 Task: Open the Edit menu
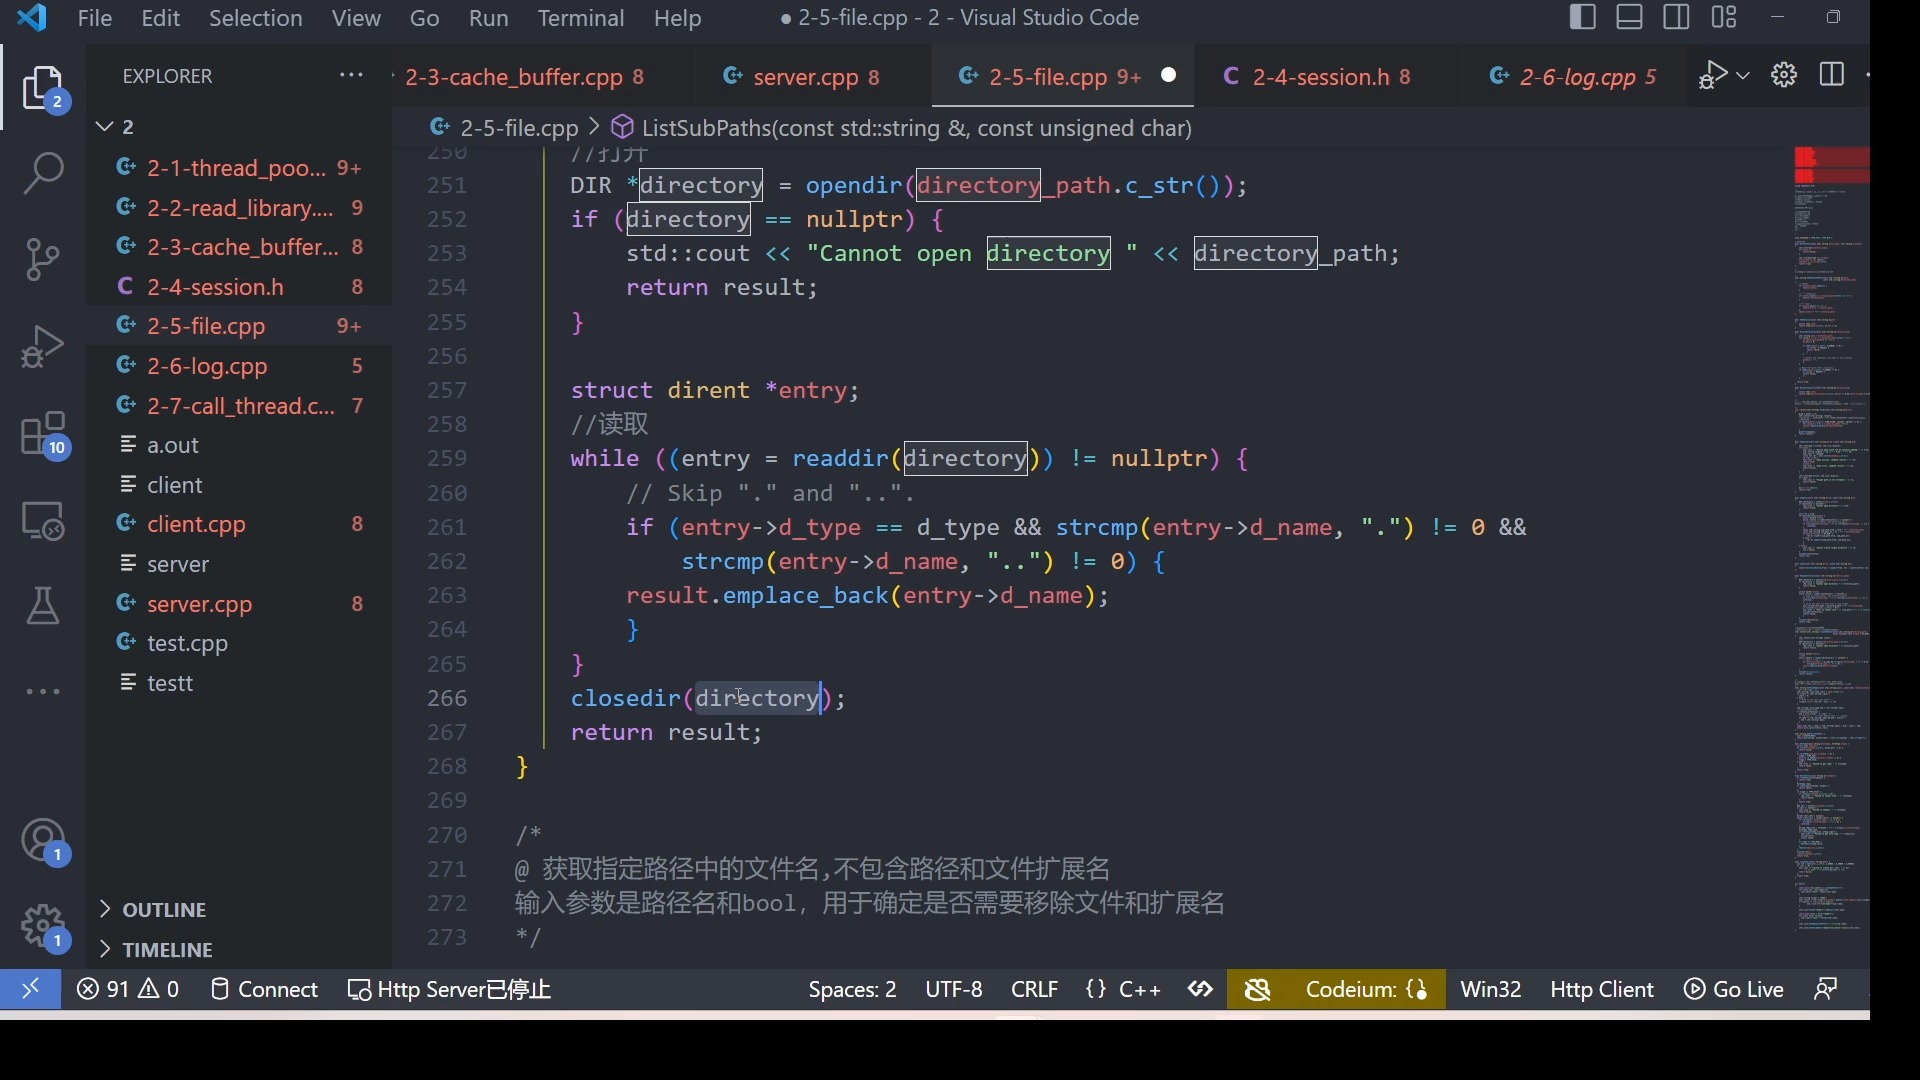tap(161, 18)
